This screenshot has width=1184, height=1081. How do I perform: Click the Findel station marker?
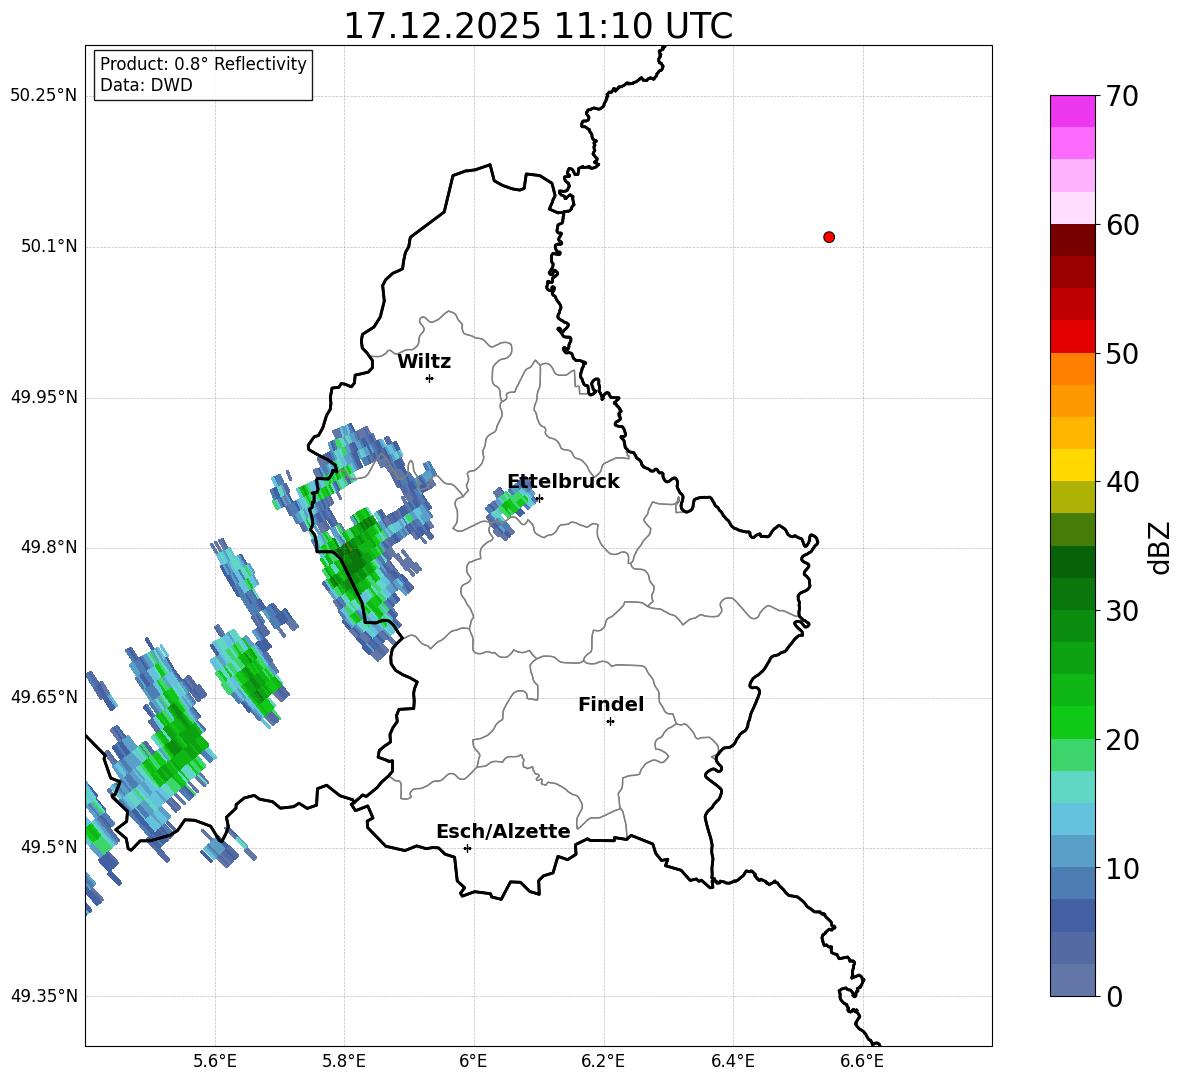tap(610, 721)
